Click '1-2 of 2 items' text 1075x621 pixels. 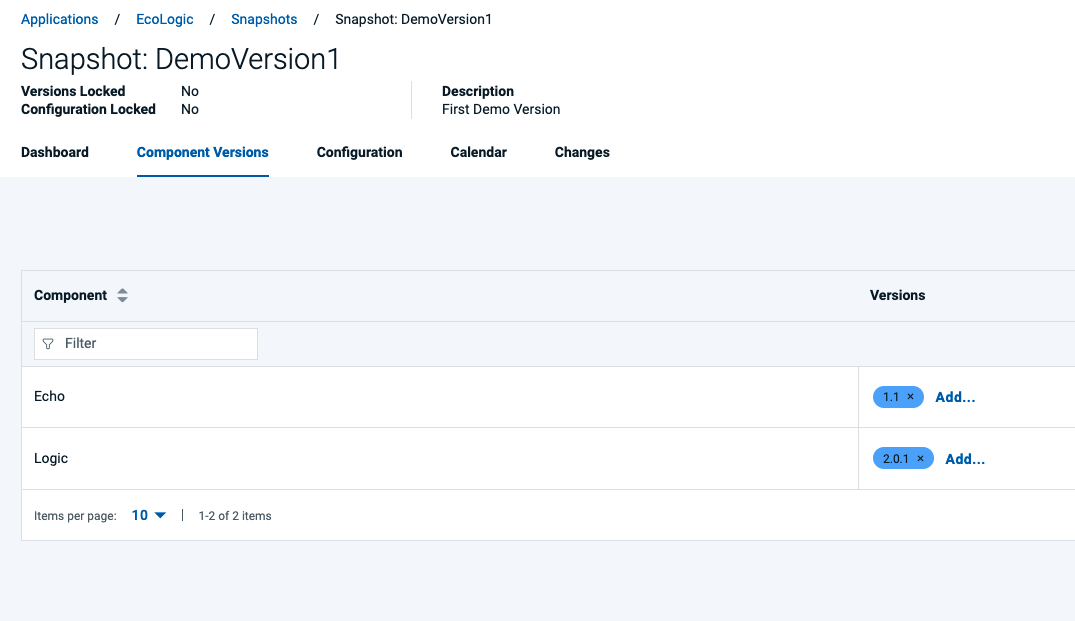235,516
